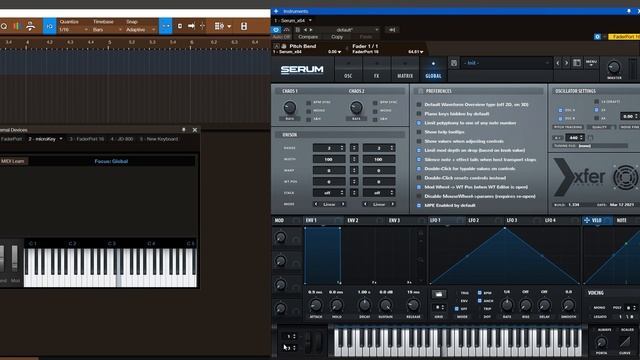Pin the Instruments window

click(629, 11)
